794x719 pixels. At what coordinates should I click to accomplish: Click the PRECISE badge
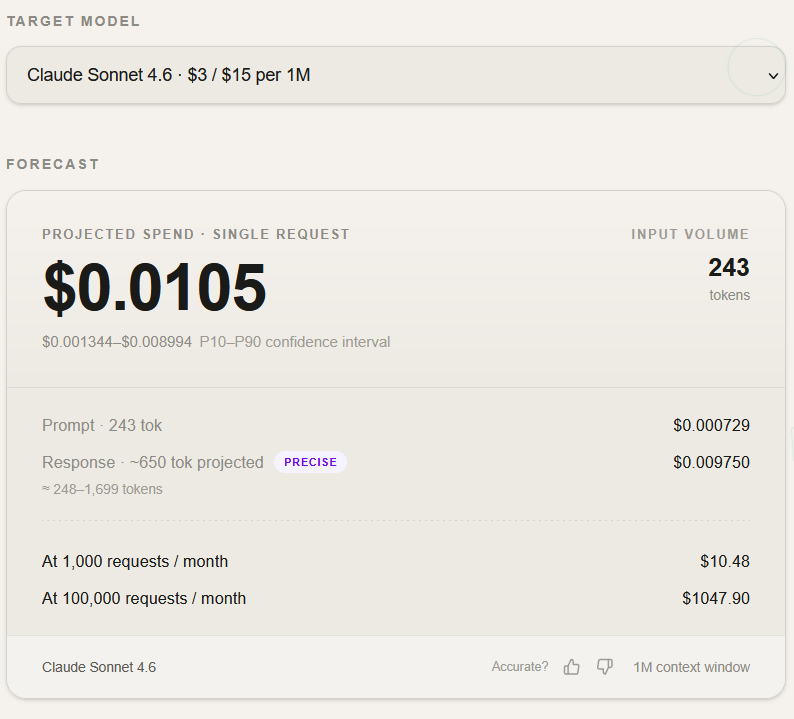click(310, 462)
